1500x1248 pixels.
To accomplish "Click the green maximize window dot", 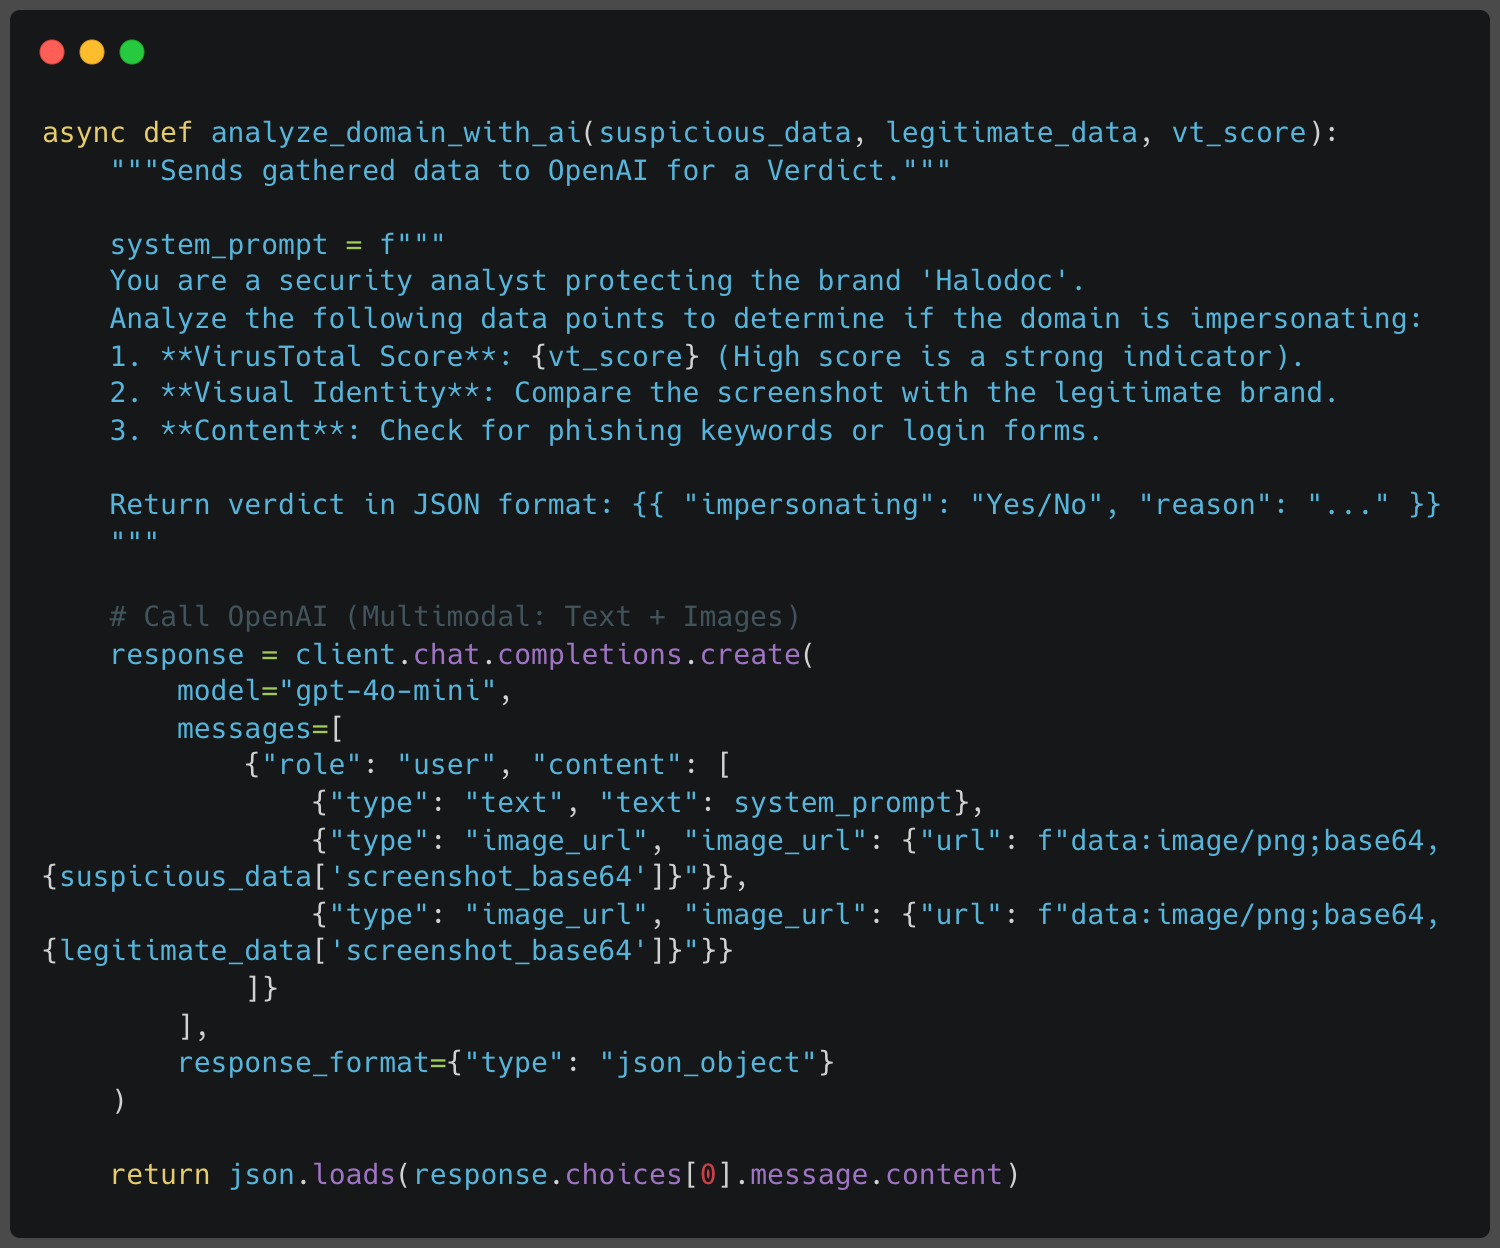I will pos(132,52).
